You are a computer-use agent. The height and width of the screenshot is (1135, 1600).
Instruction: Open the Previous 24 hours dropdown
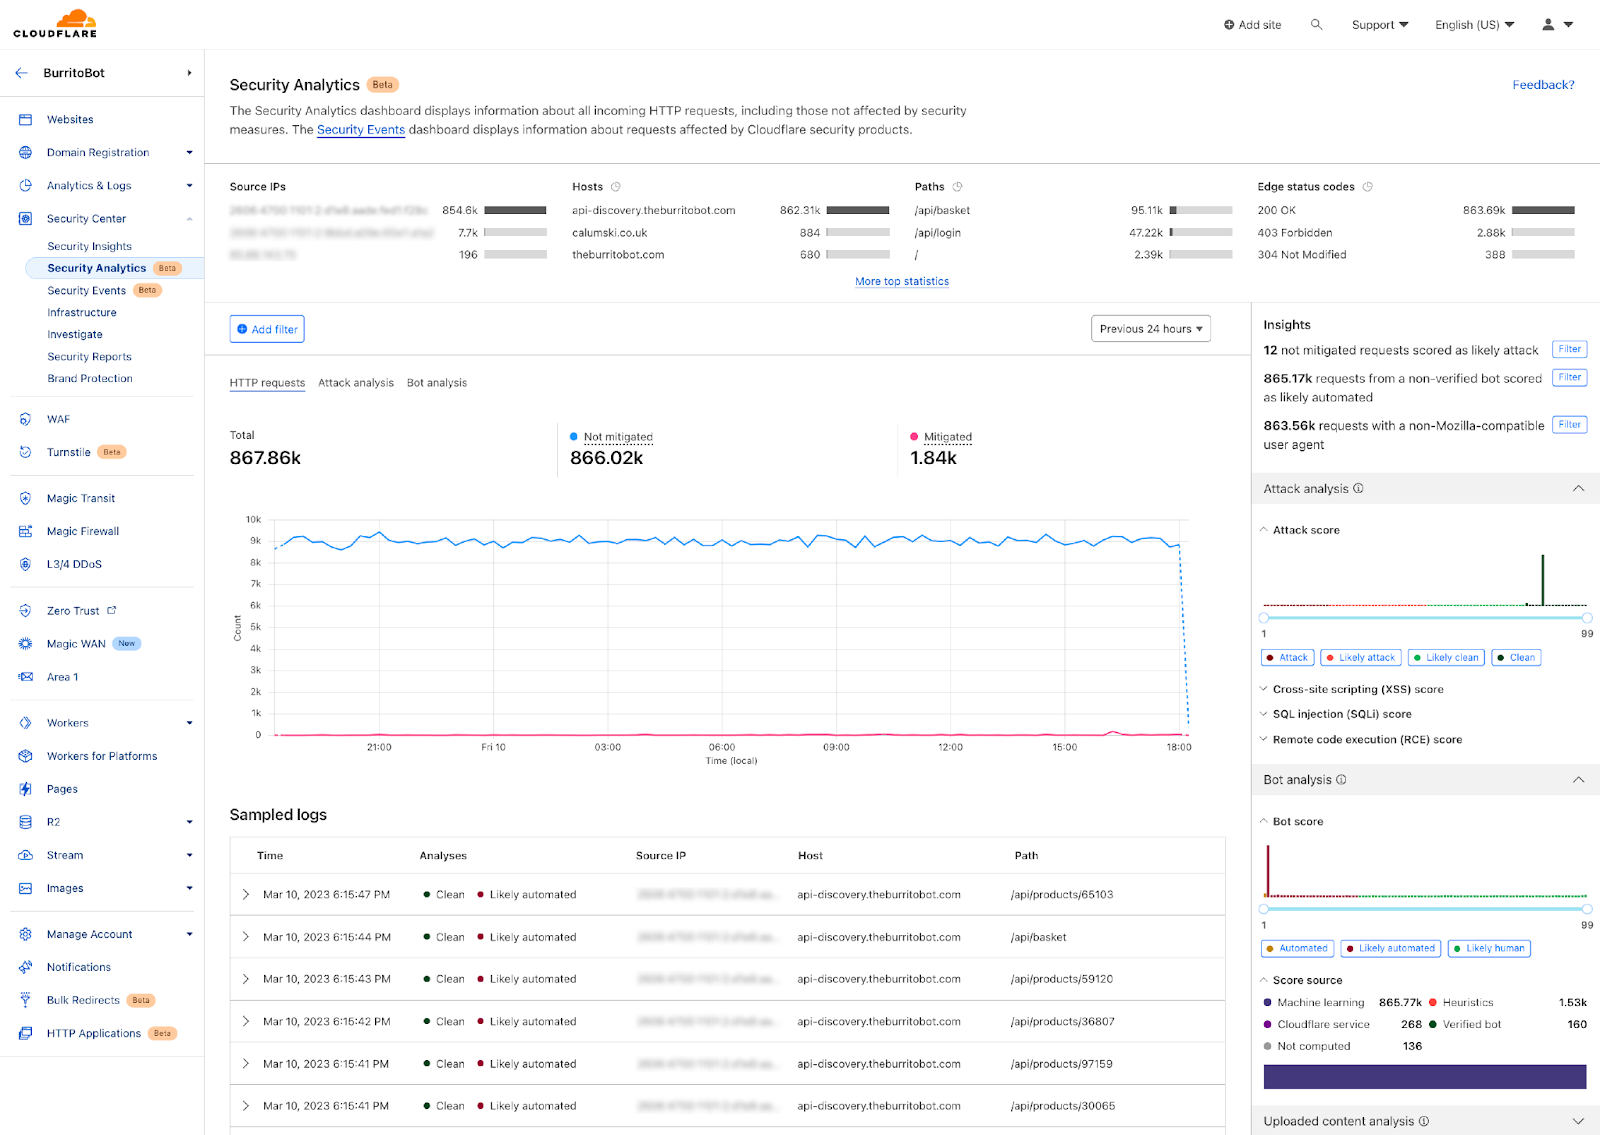pos(1150,328)
